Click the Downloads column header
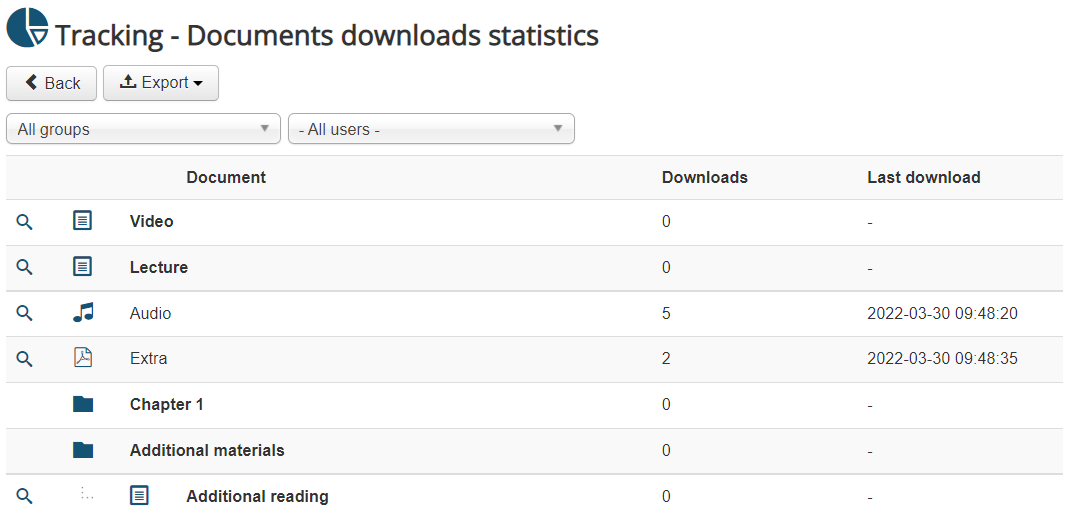 [x=705, y=178]
